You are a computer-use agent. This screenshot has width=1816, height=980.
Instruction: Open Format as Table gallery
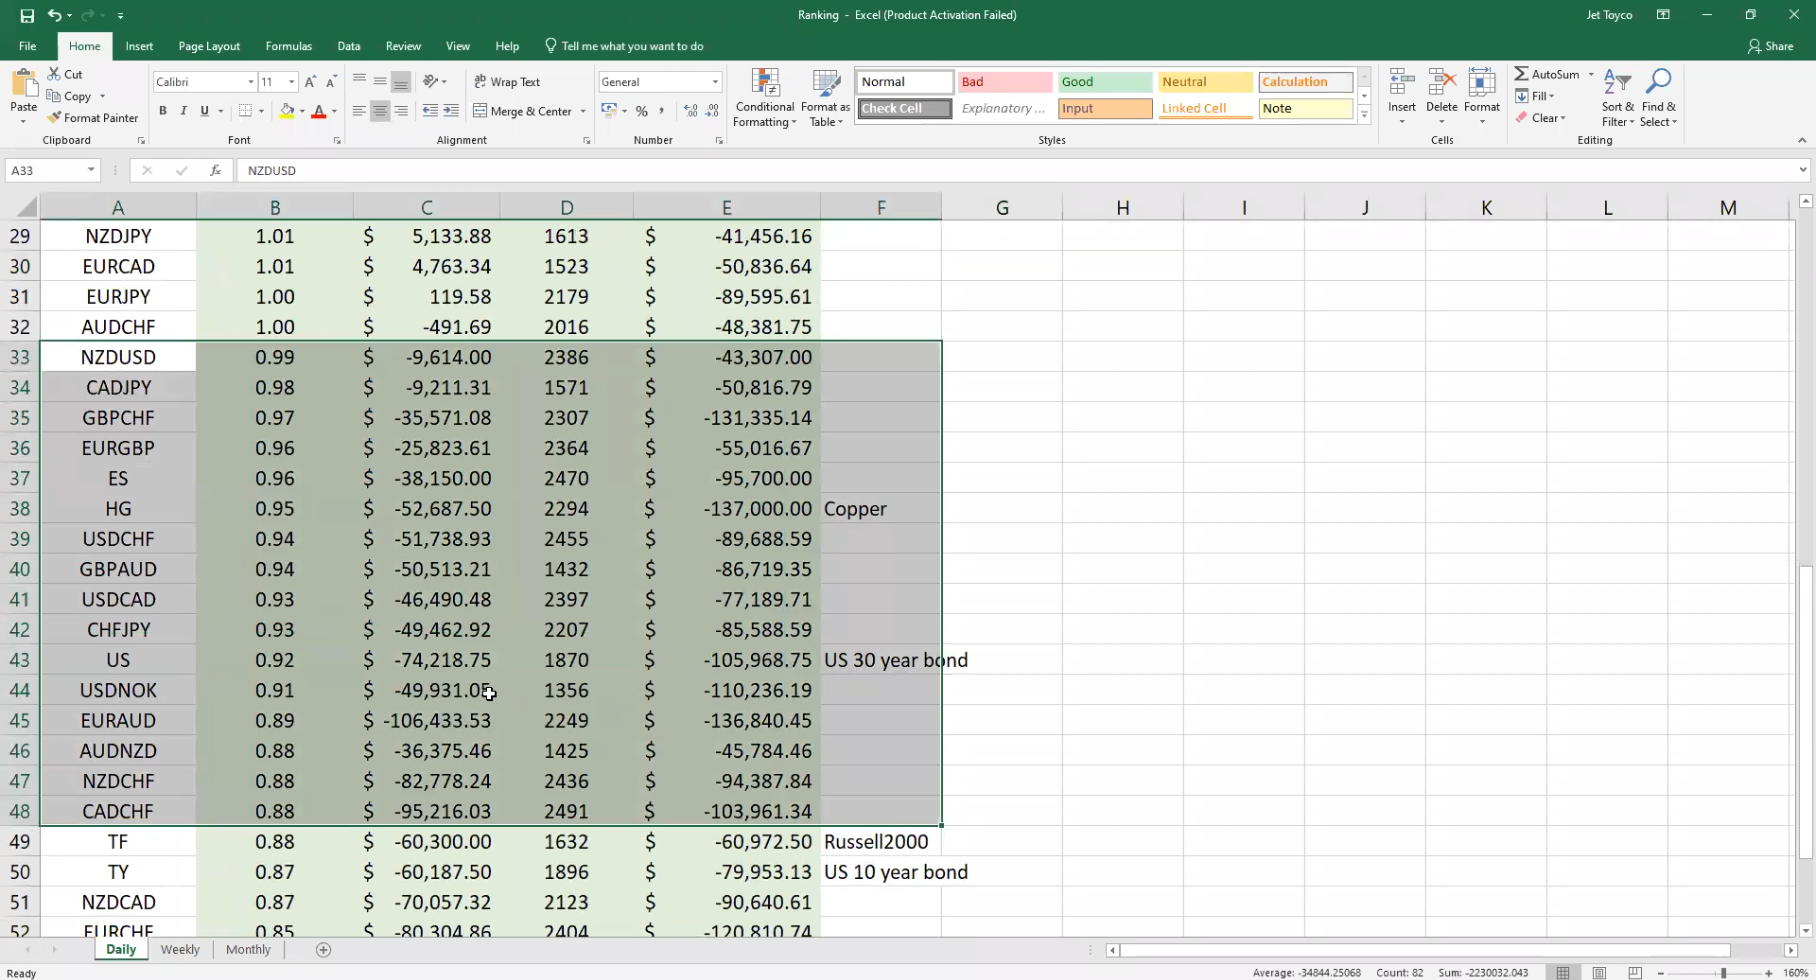tap(825, 98)
